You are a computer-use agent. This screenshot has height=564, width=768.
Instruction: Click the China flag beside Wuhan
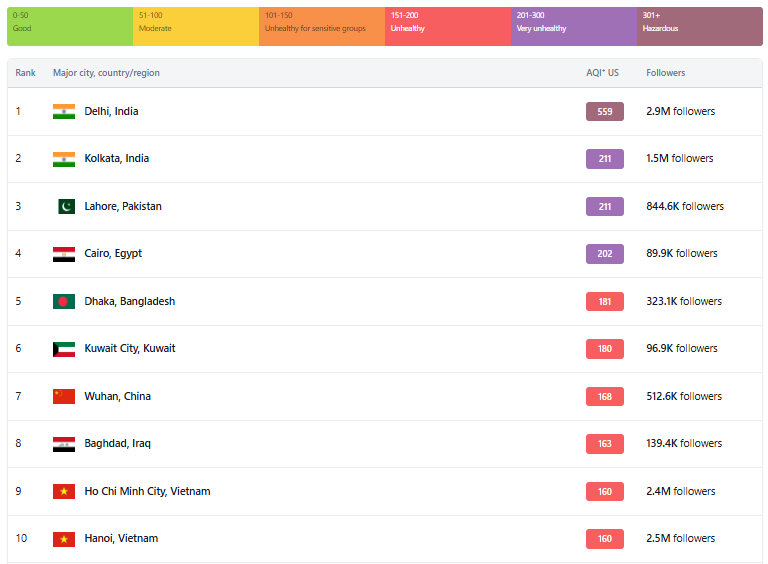[64, 396]
